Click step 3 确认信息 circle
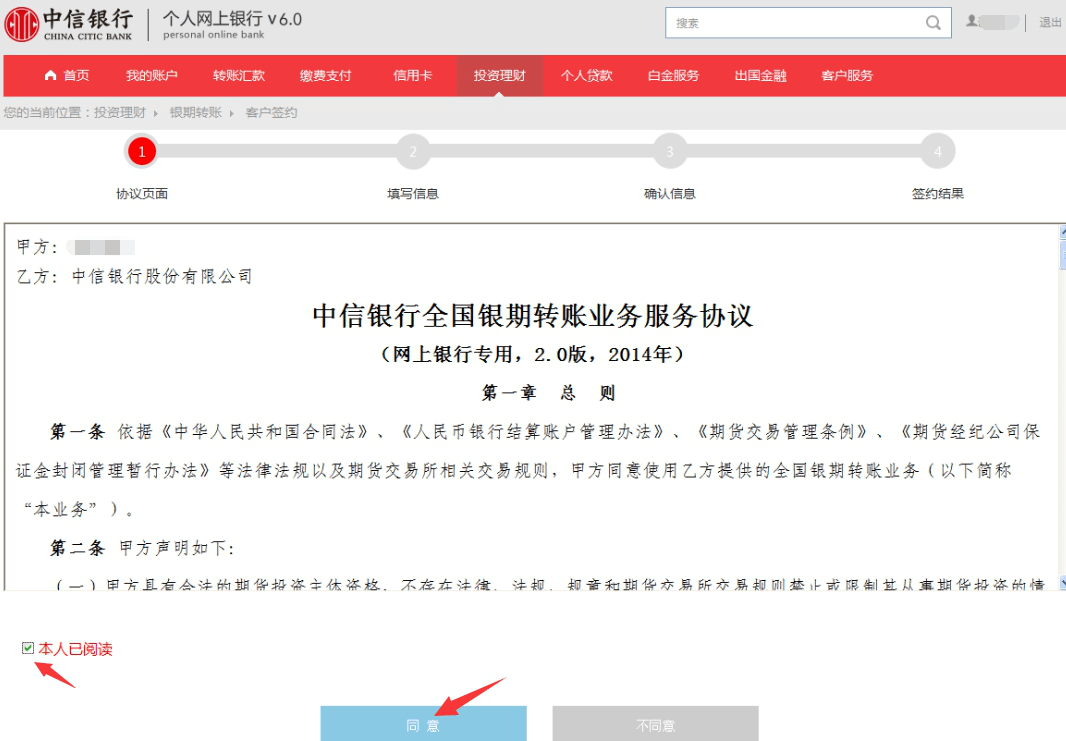1066x741 pixels. click(x=670, y=151)
